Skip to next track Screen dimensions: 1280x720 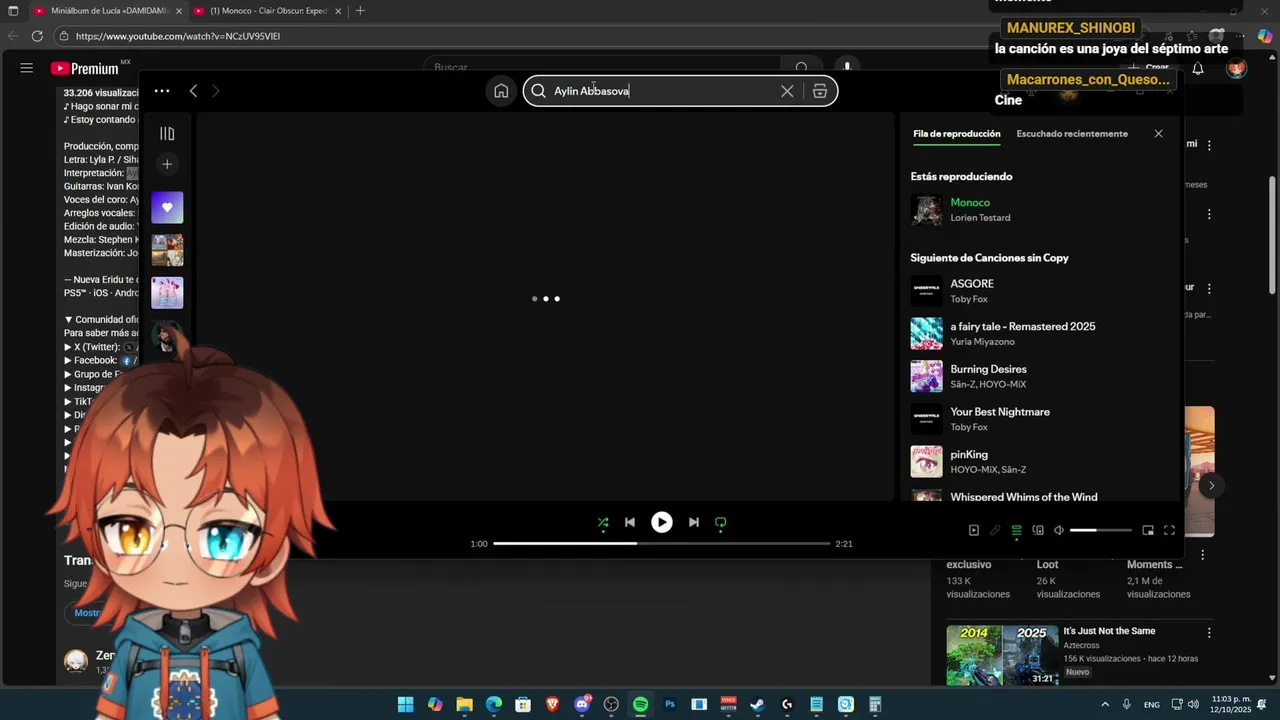pyautogui.click(x=694, y=522)
